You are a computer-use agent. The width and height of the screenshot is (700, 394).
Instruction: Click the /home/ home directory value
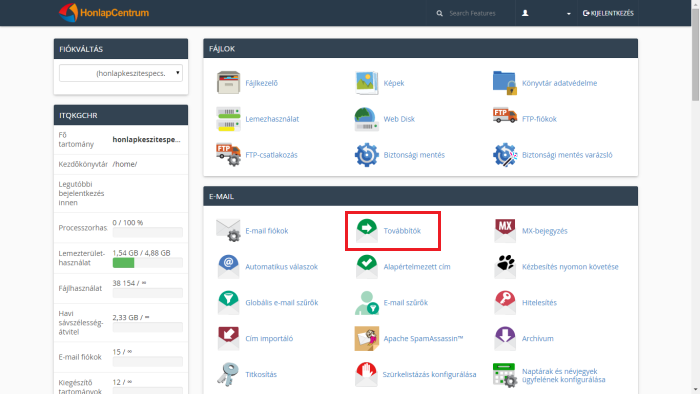point(125,164)
